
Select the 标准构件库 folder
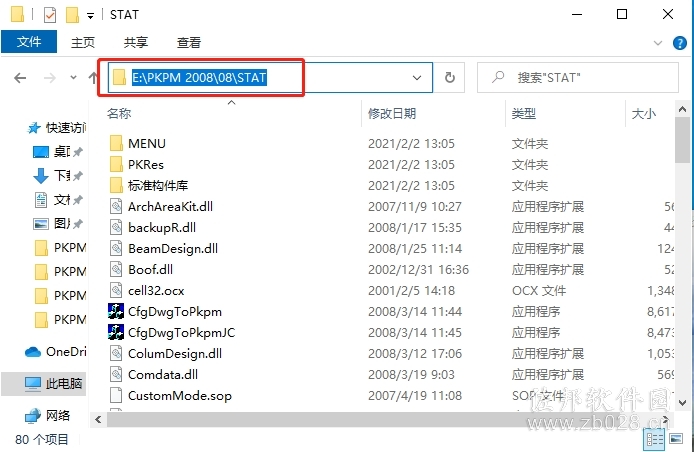158,185
